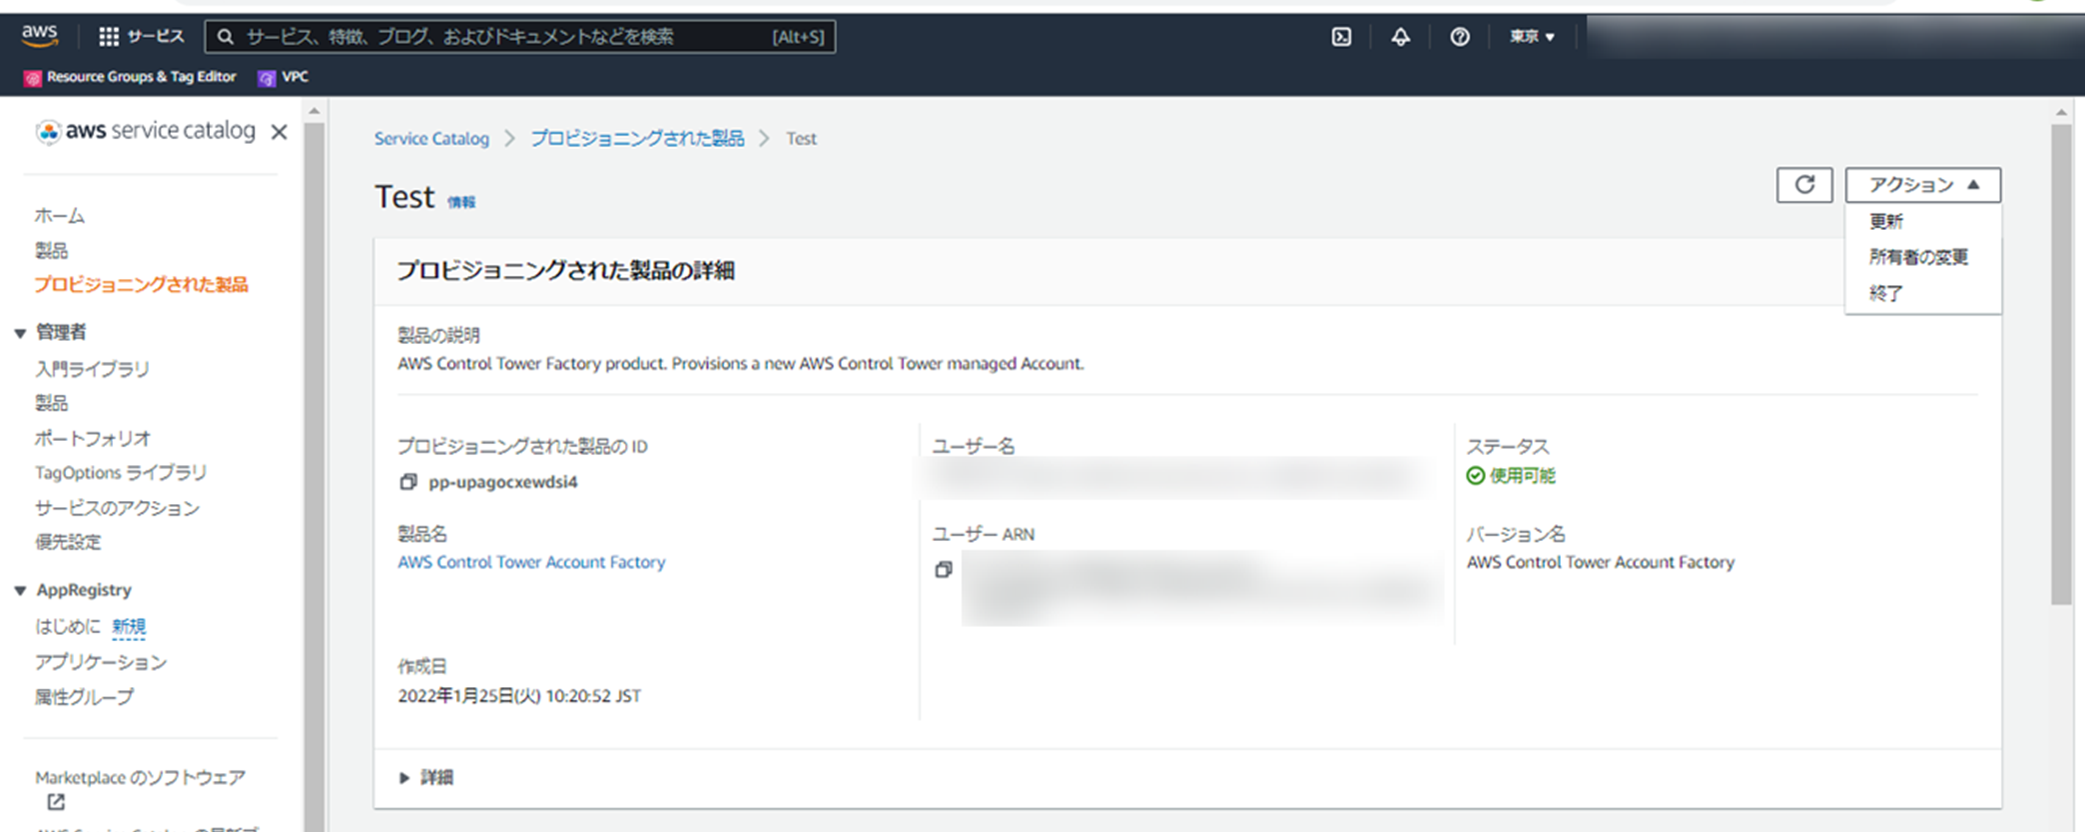Viewport: 2085px width, 832px height.
Task: Open the 情報 link beside Test
Action: click(x=461, y=202)
